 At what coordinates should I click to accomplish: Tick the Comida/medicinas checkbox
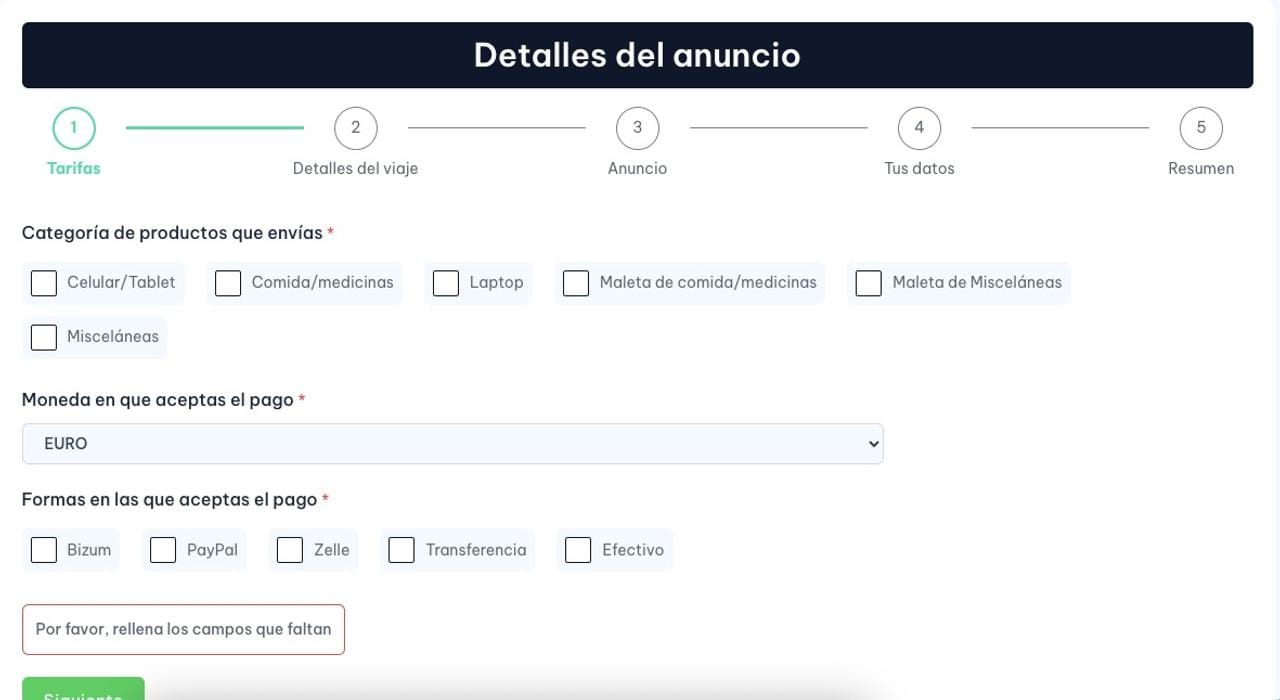click(x=228, y=283)
